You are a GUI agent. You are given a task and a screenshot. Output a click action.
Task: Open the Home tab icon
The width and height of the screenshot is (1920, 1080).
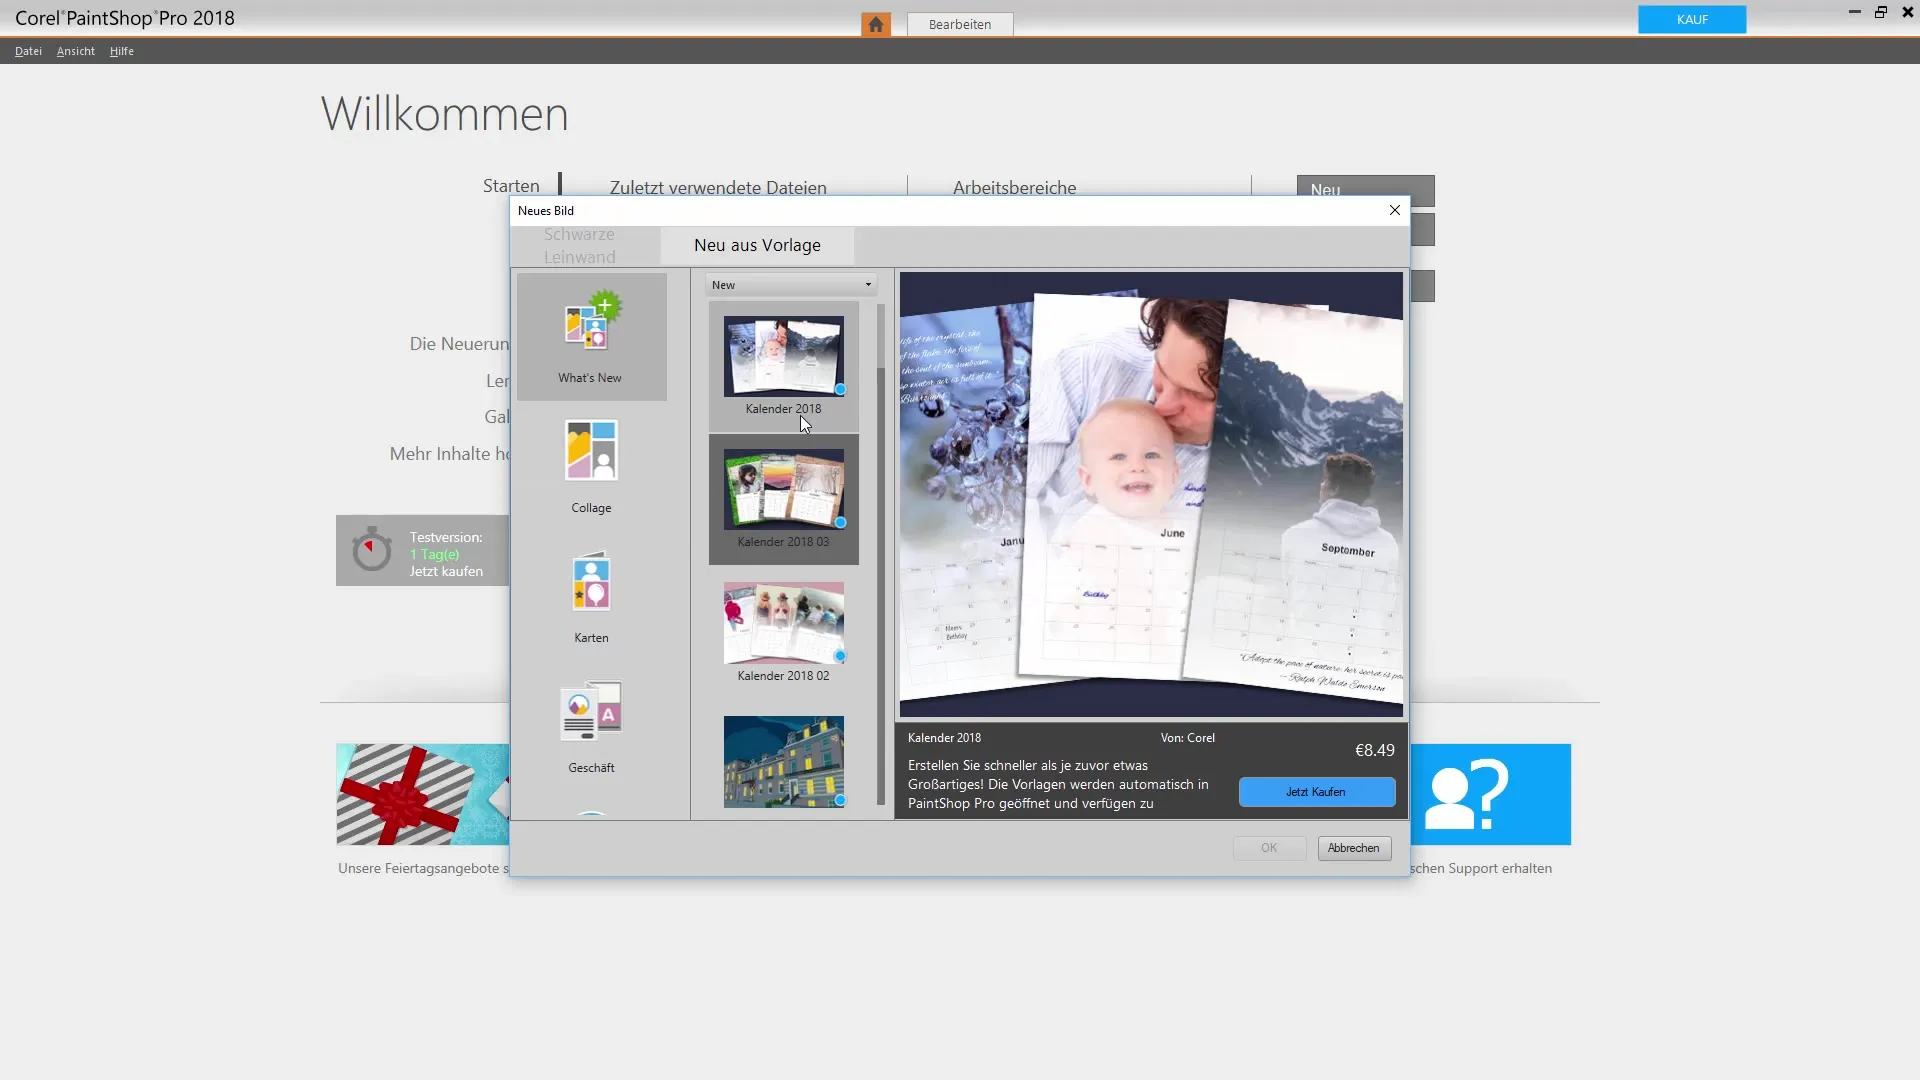point(876,24)
